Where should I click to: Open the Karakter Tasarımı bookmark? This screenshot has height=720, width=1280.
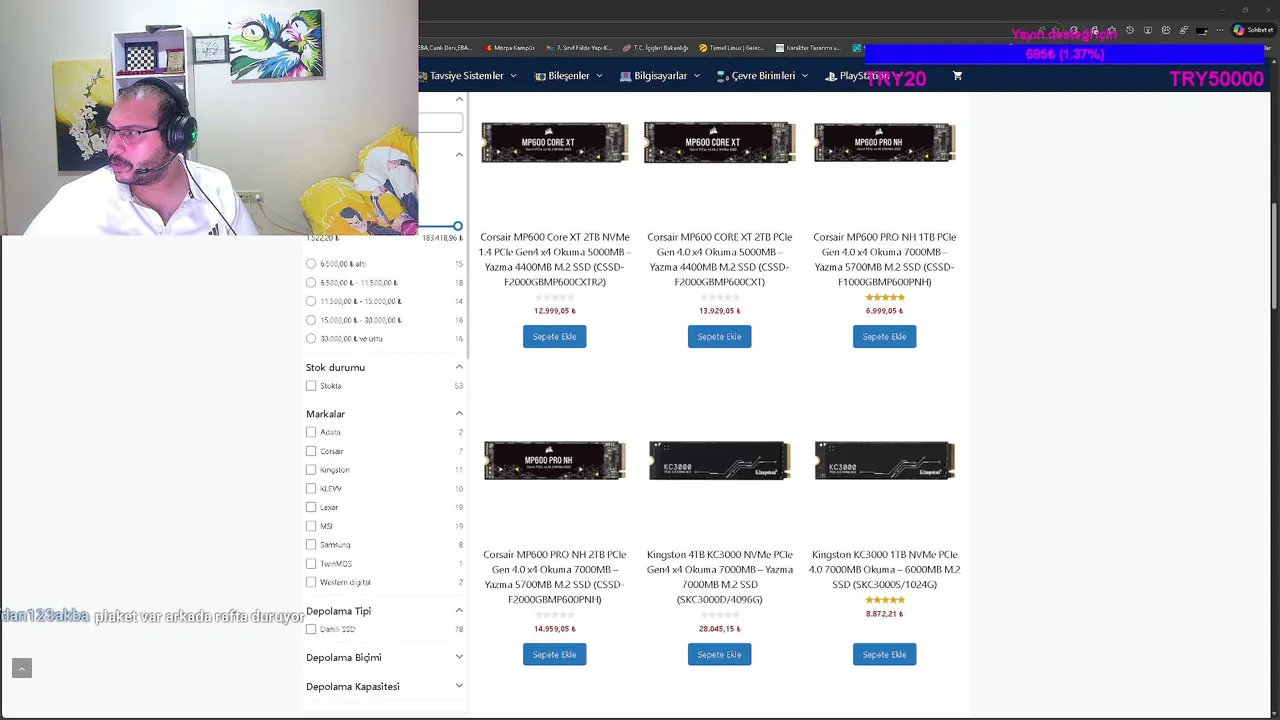808,48
